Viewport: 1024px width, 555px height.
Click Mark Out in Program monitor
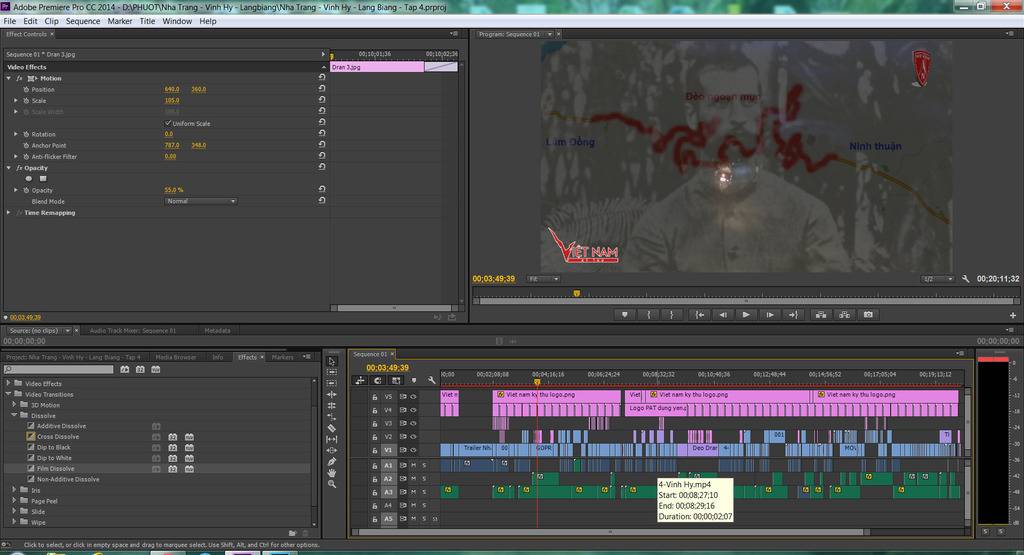coord(671,315)
